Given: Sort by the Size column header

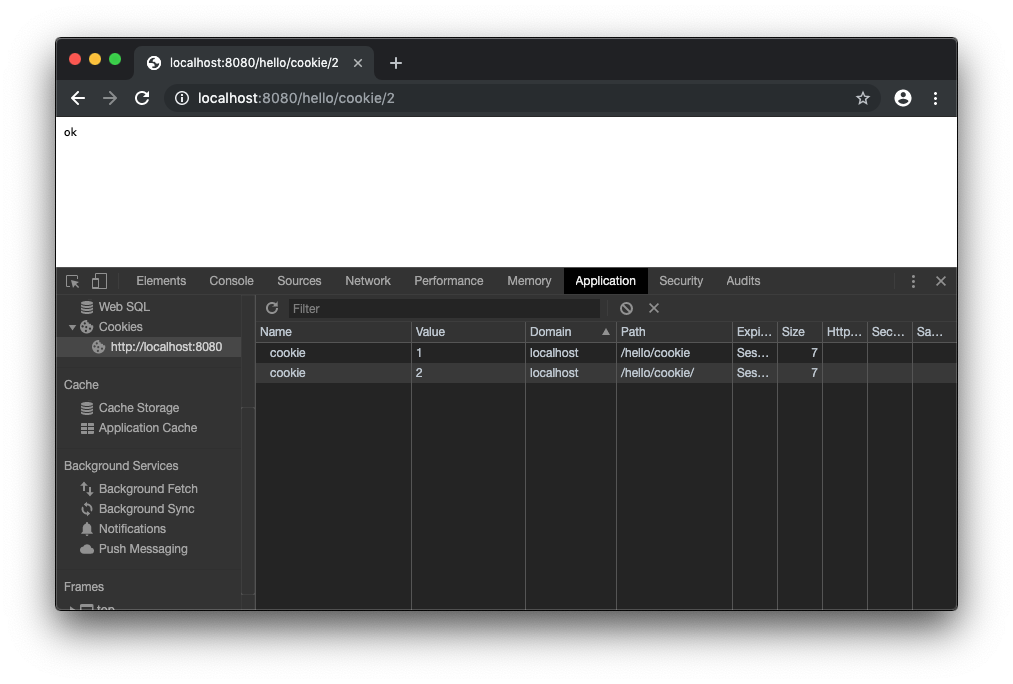Looking at the screenshot, I should coord(800,332).
